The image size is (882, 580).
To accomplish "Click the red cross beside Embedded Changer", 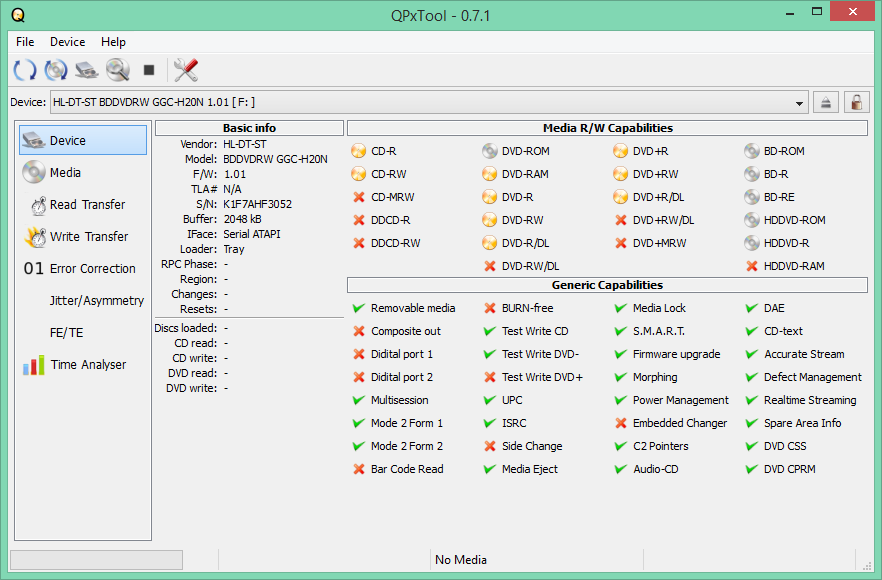I will (620, 422).
